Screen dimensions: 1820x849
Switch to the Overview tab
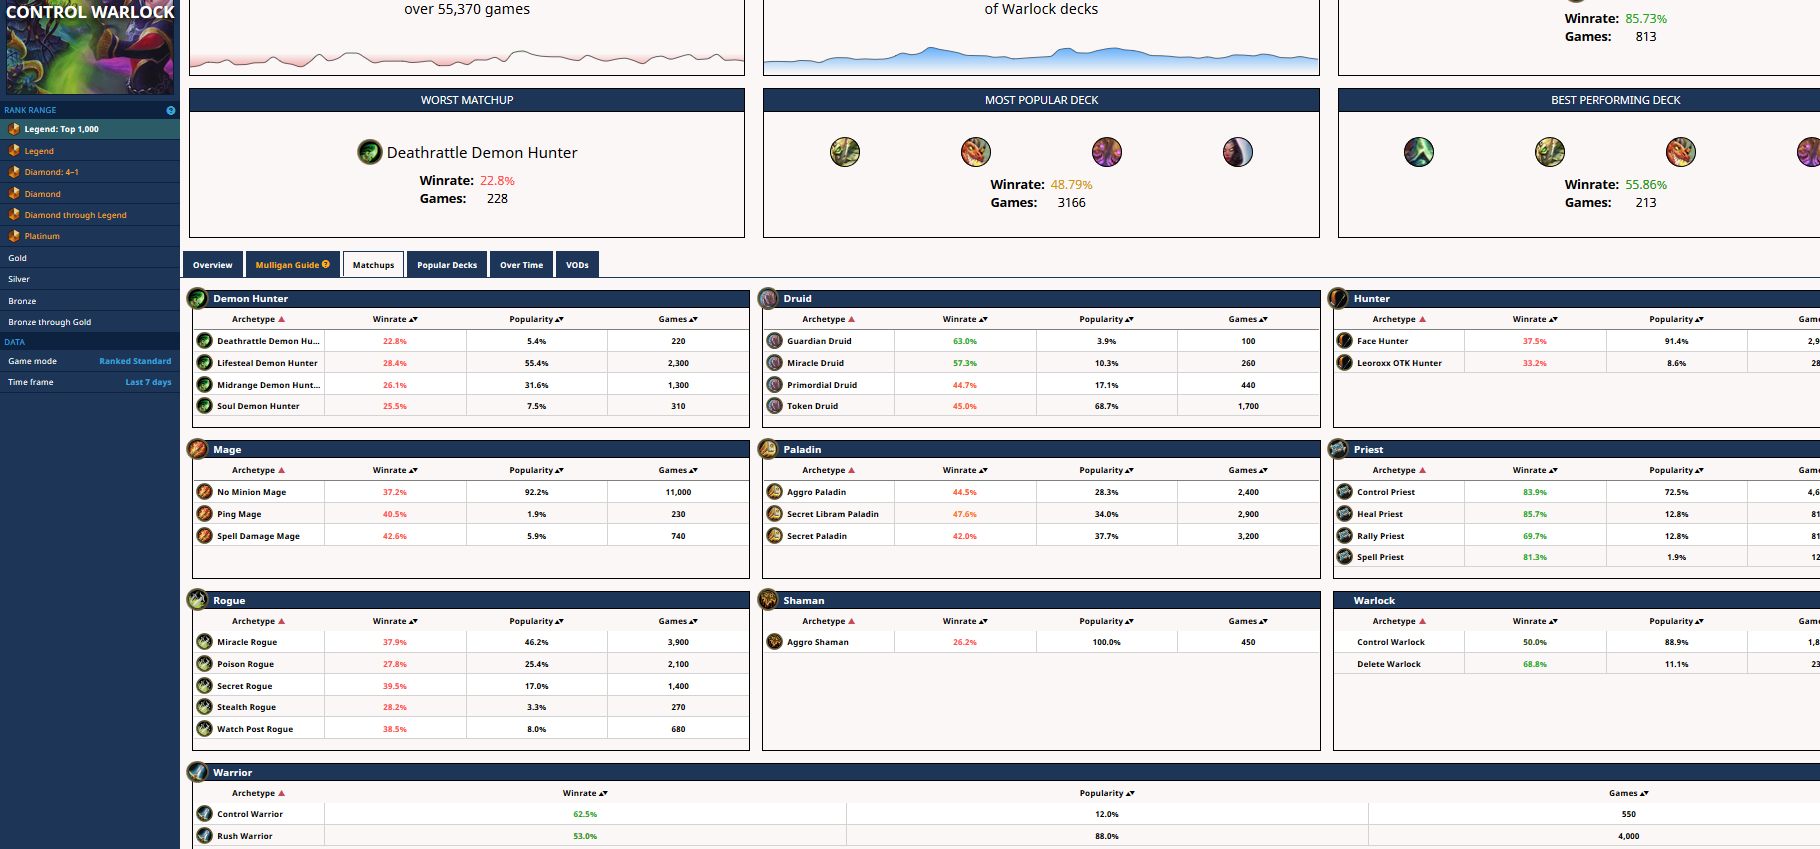212,265
